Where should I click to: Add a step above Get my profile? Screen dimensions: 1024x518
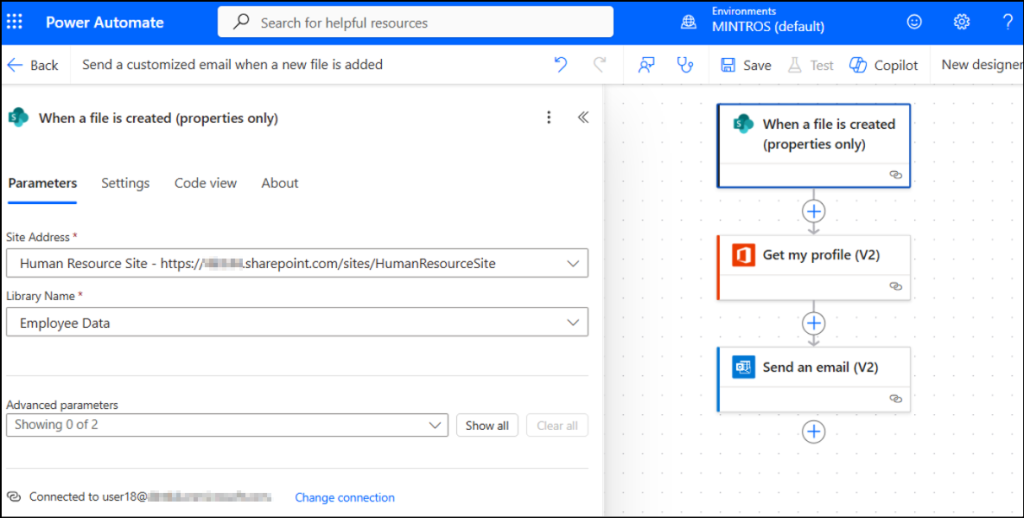pos(814,211)
